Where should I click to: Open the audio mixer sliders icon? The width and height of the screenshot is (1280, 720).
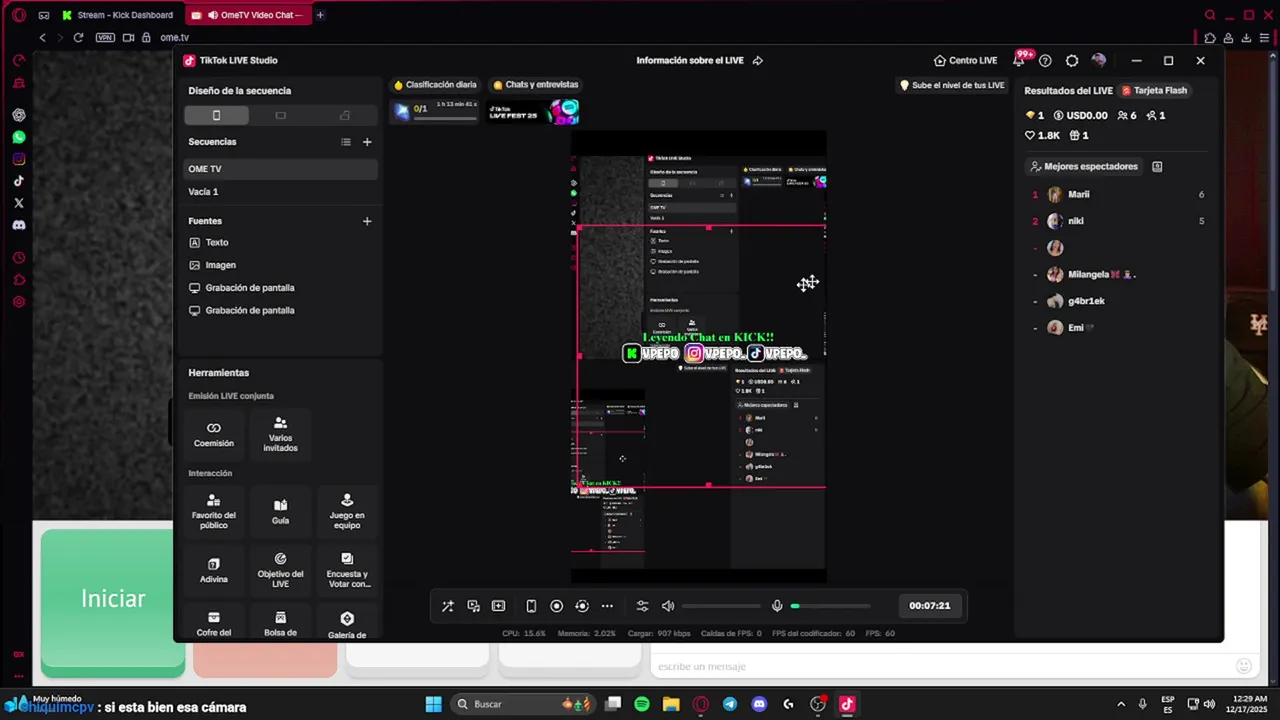click(x=642, y=606)
